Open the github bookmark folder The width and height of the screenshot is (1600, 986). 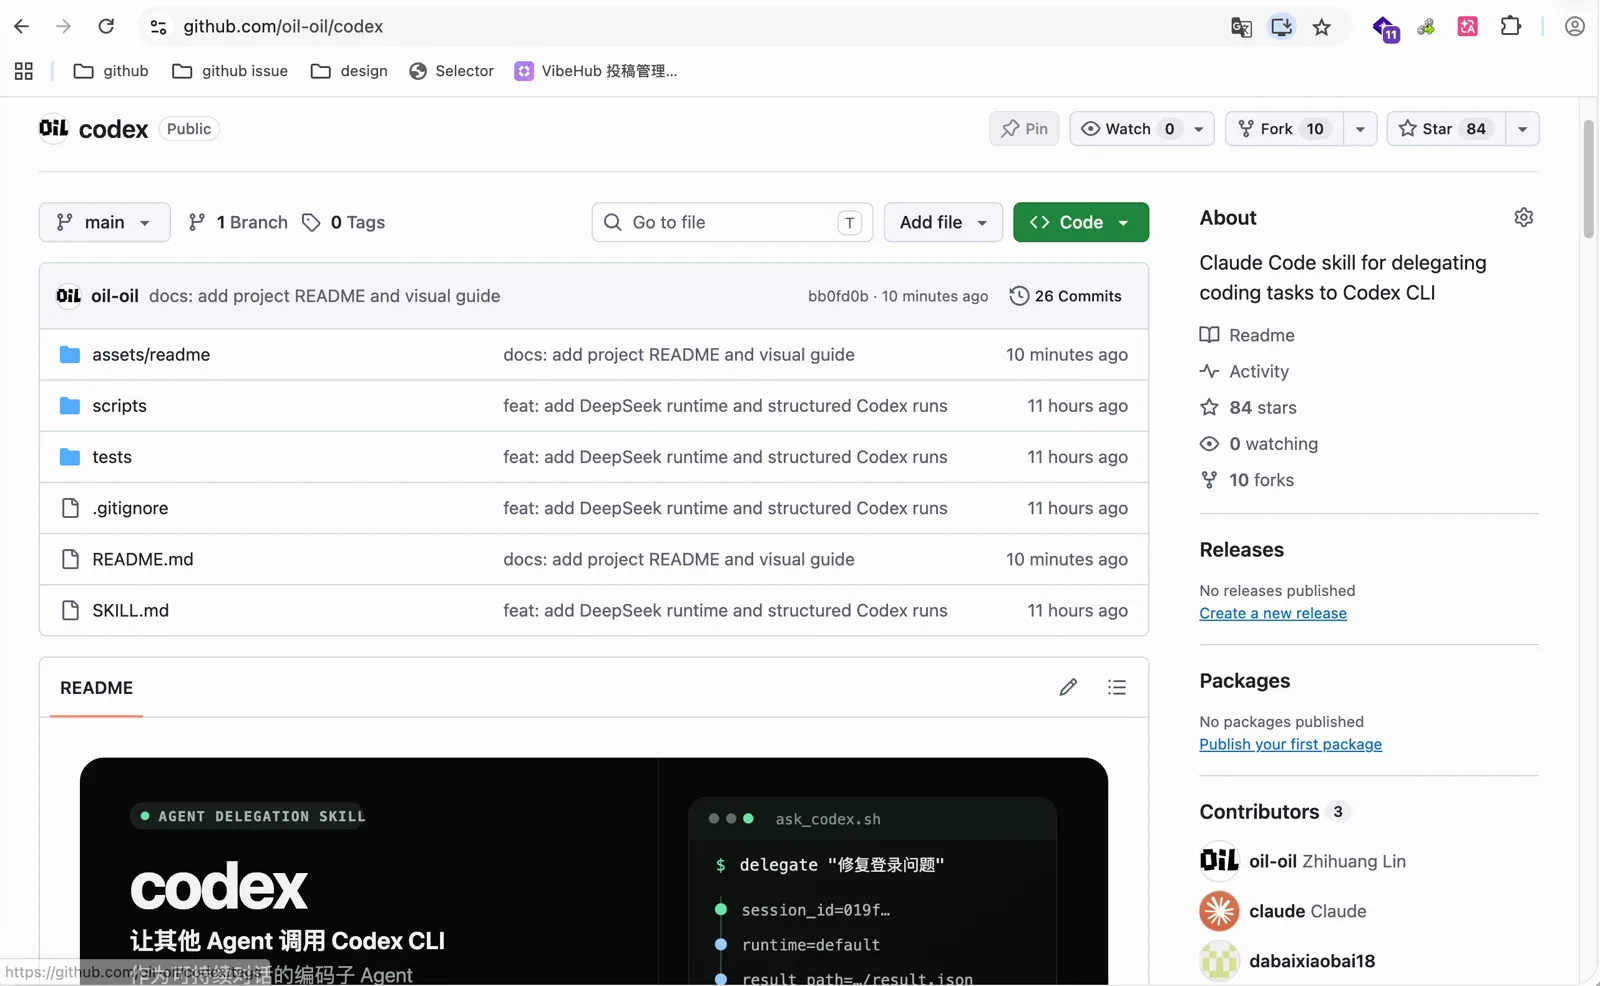point(111,71)
